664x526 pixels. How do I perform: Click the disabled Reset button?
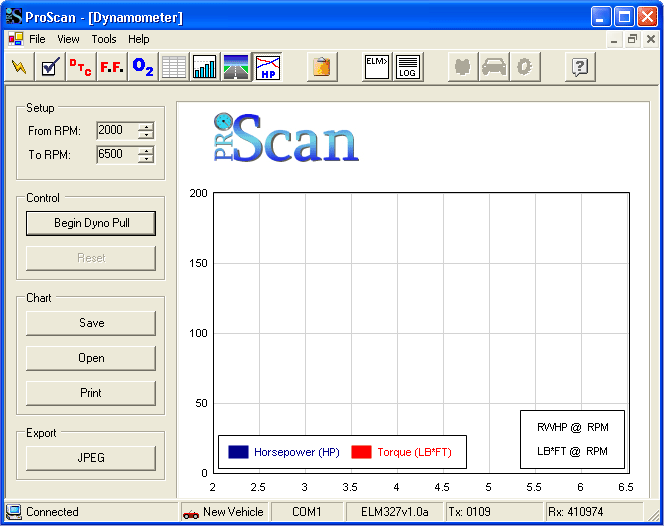click(91, 258)
